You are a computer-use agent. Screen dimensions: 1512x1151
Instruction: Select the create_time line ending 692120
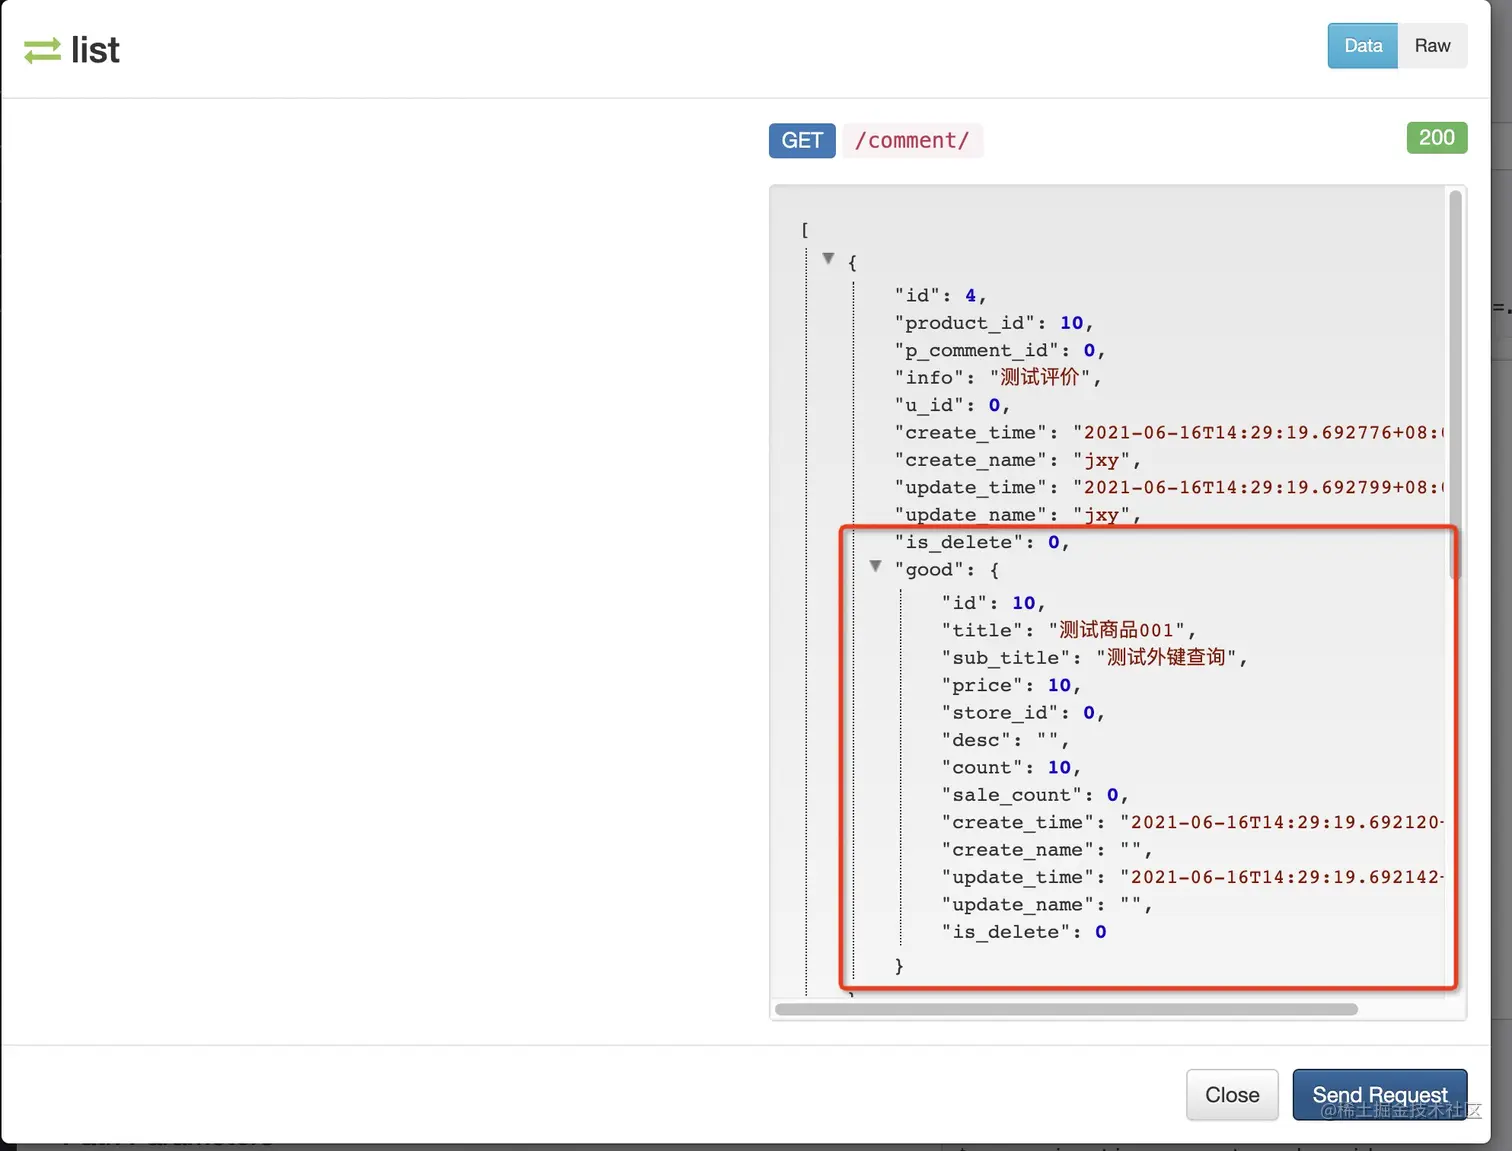click(x=1193, y=823)
